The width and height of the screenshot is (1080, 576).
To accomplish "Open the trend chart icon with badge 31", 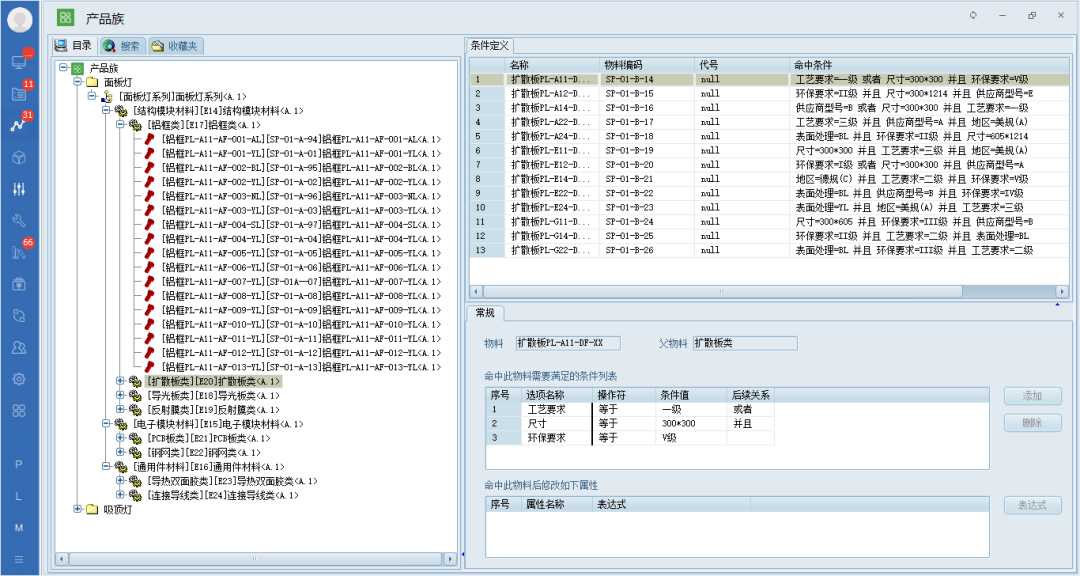I will tap(19, 125).
